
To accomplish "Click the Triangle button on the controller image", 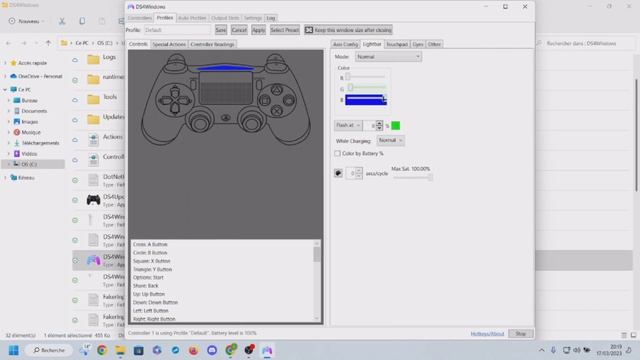I will (x=277, y=90).
